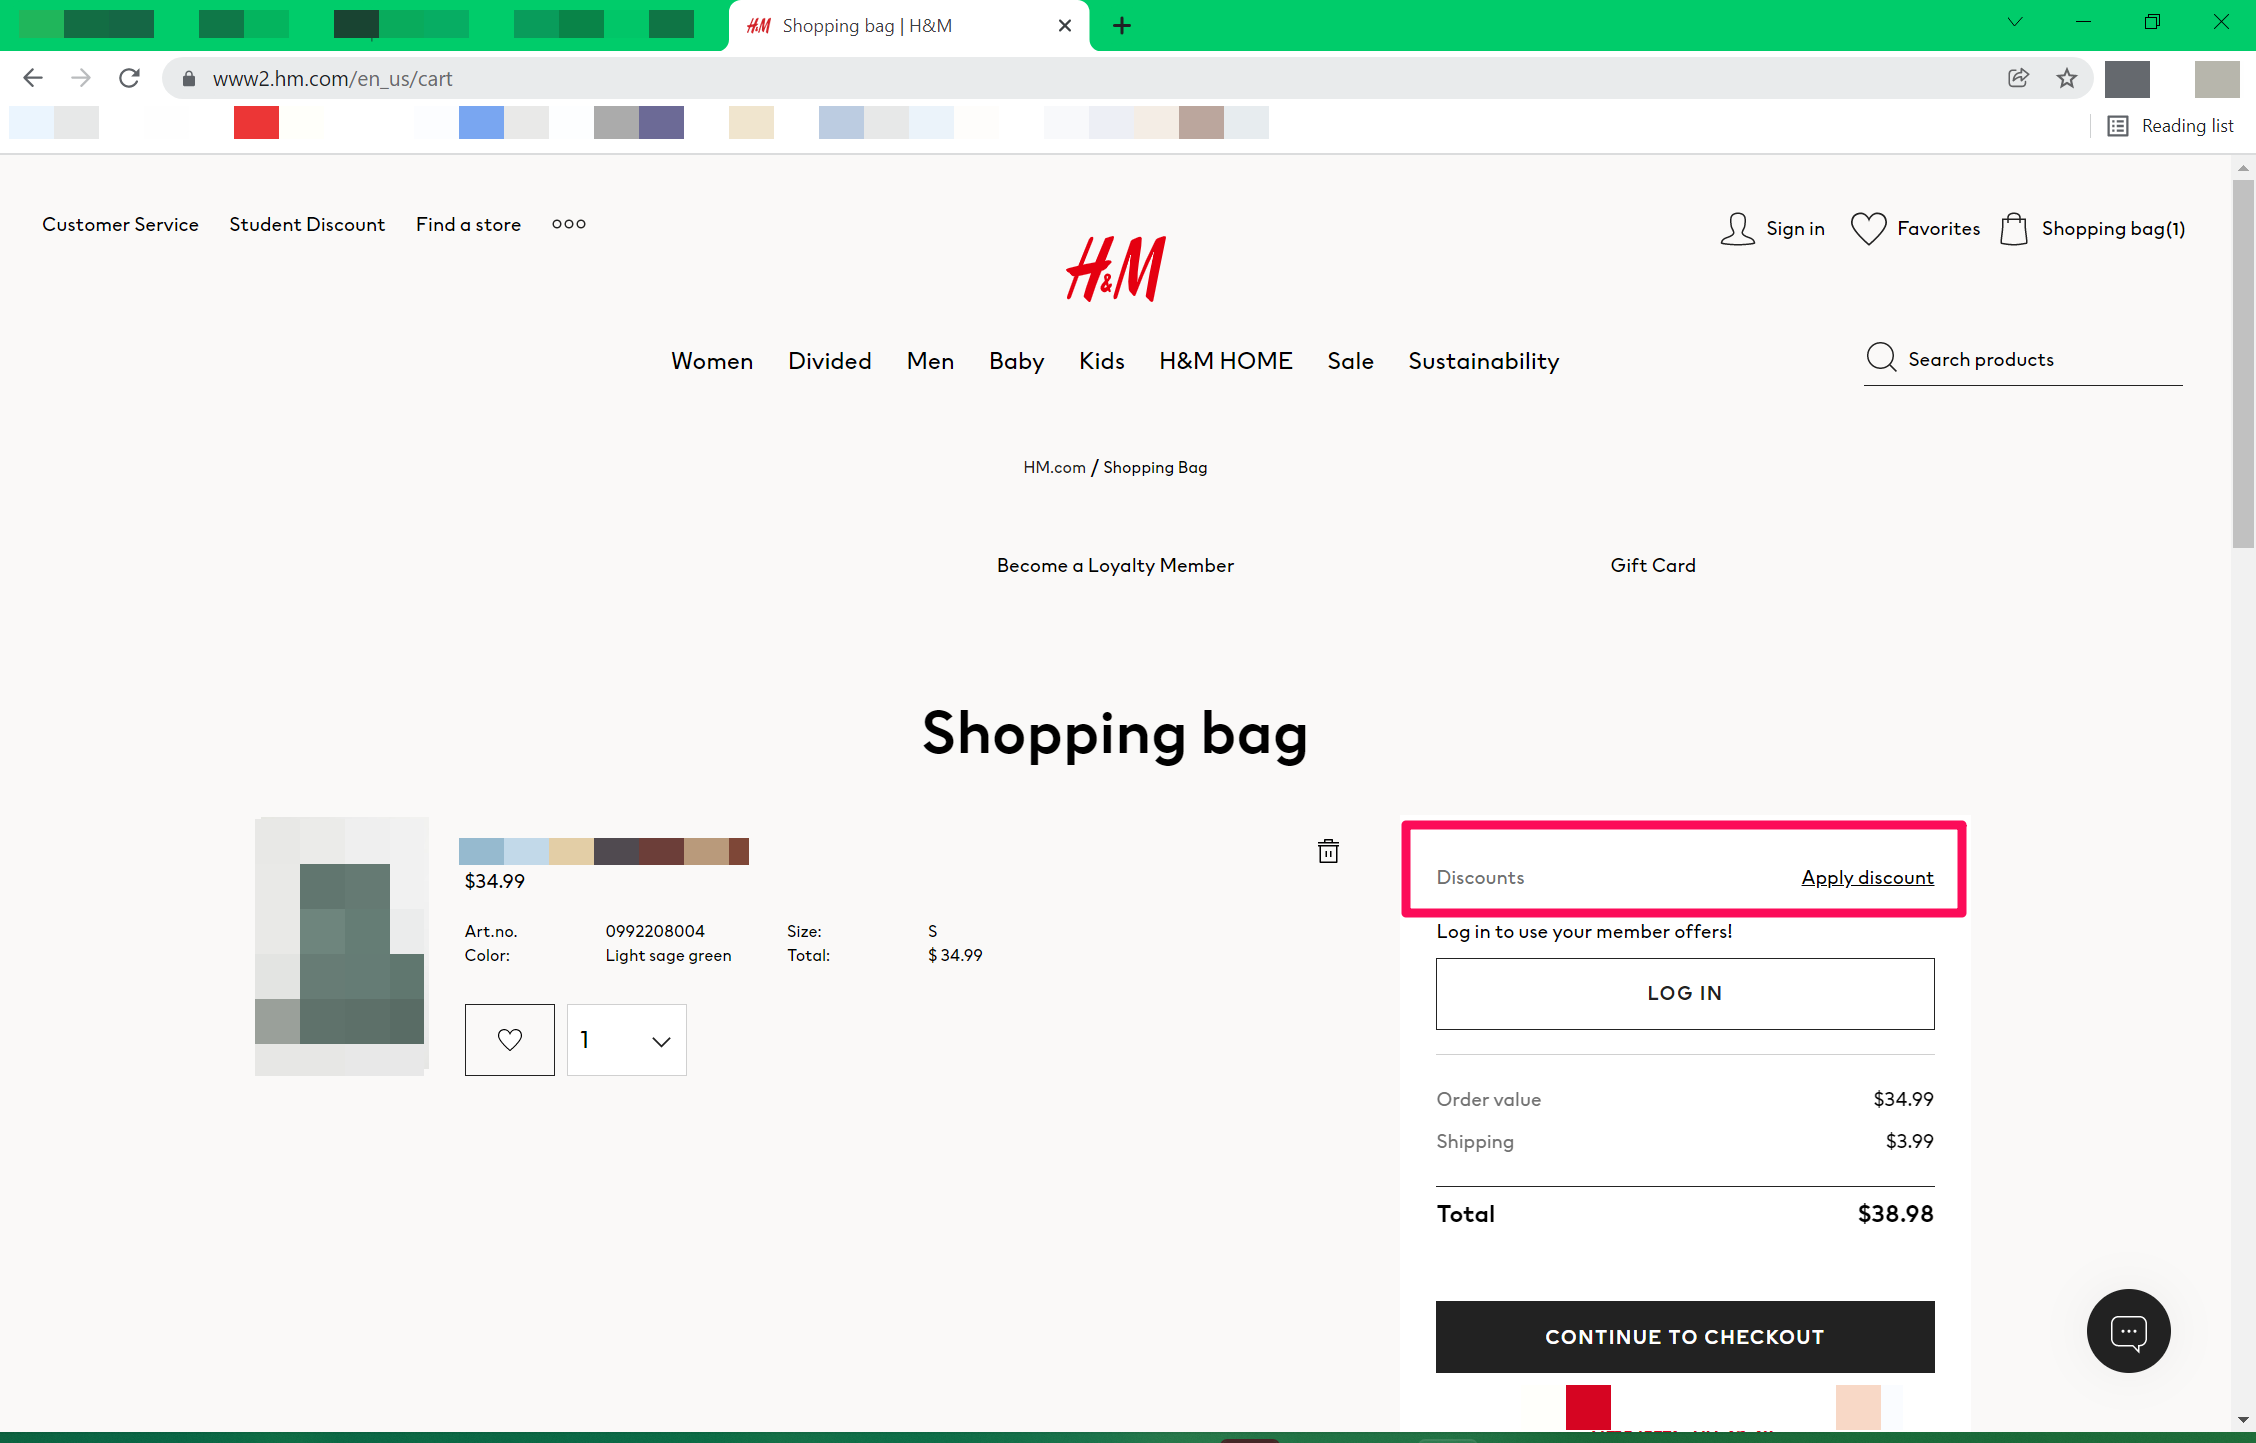Click Apply discount link

(x=1868, y=877)
